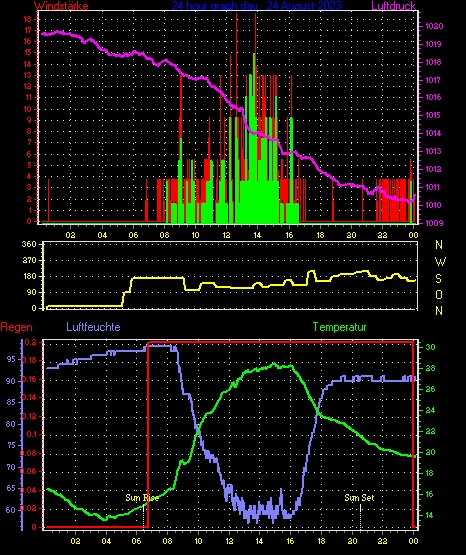Click 75 on humidity axis
This screenshot has height=555, width=466.
pos(11,445)
